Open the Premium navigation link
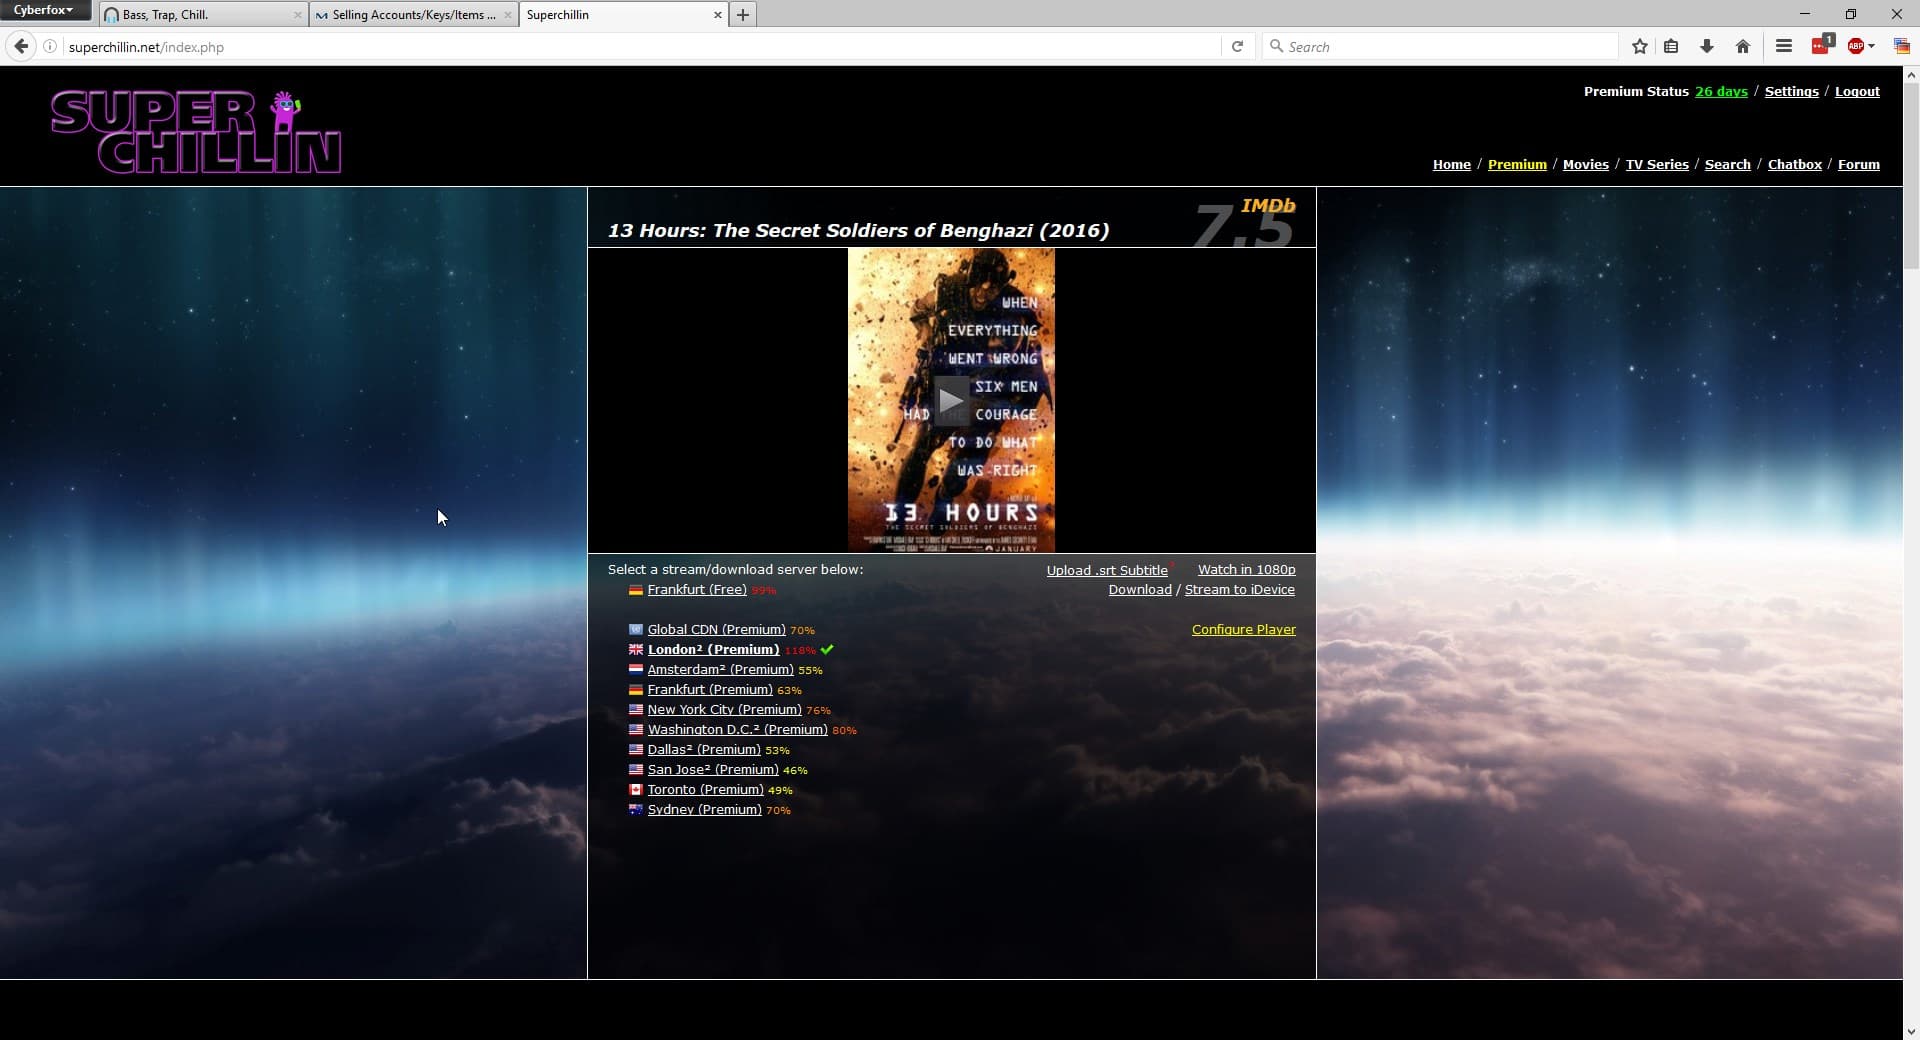The width and height of the screenshot is (1920, 1040). click(x=1517, y=164)
